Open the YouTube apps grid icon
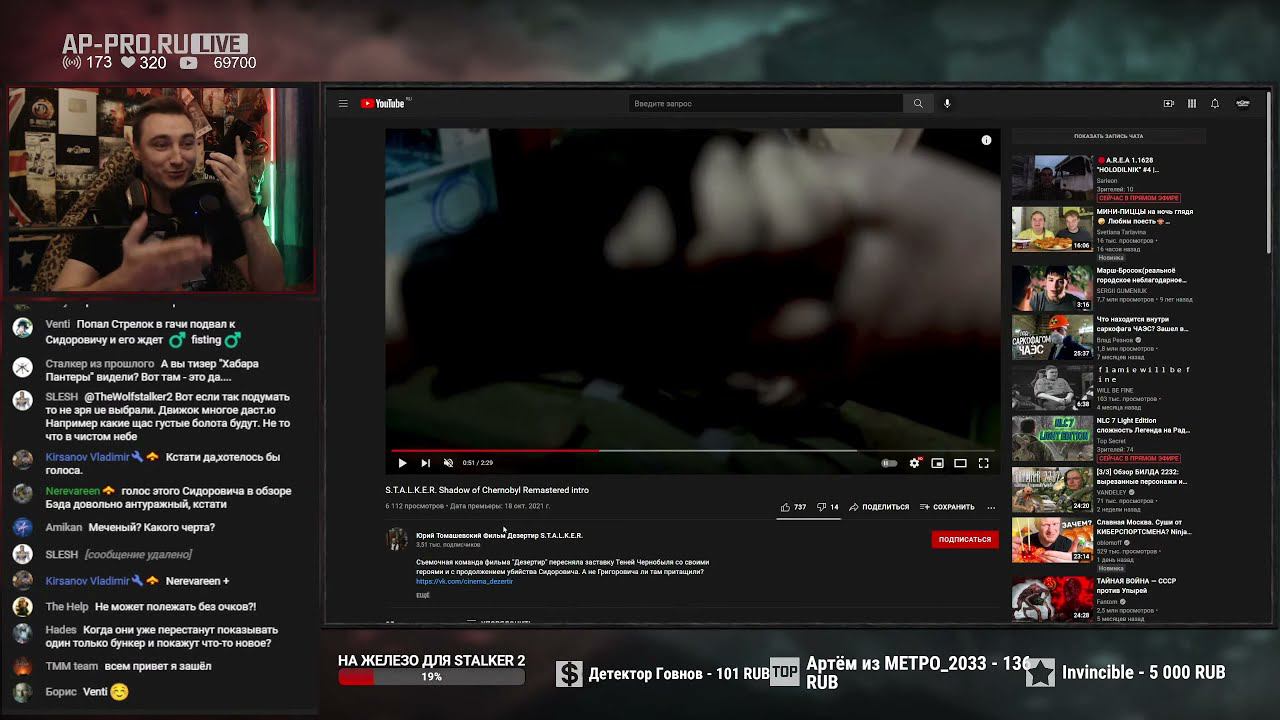 [1192, 104]
